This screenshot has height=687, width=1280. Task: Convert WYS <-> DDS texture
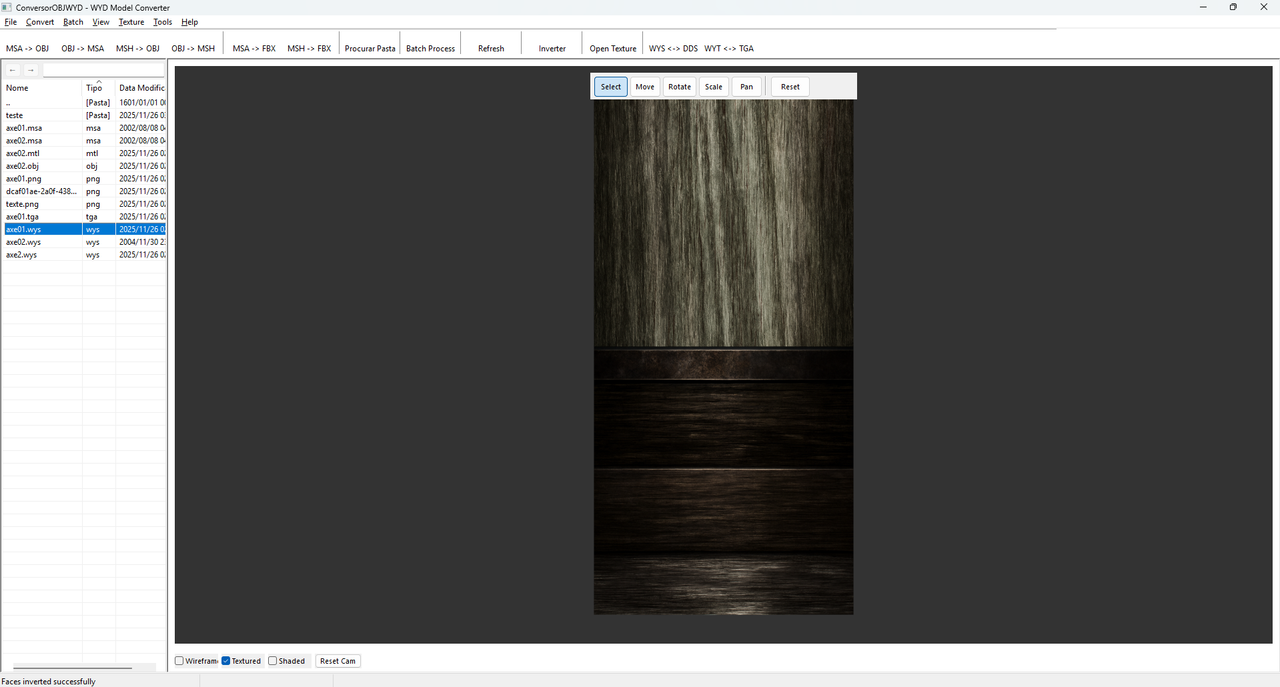tap(673, 48)
